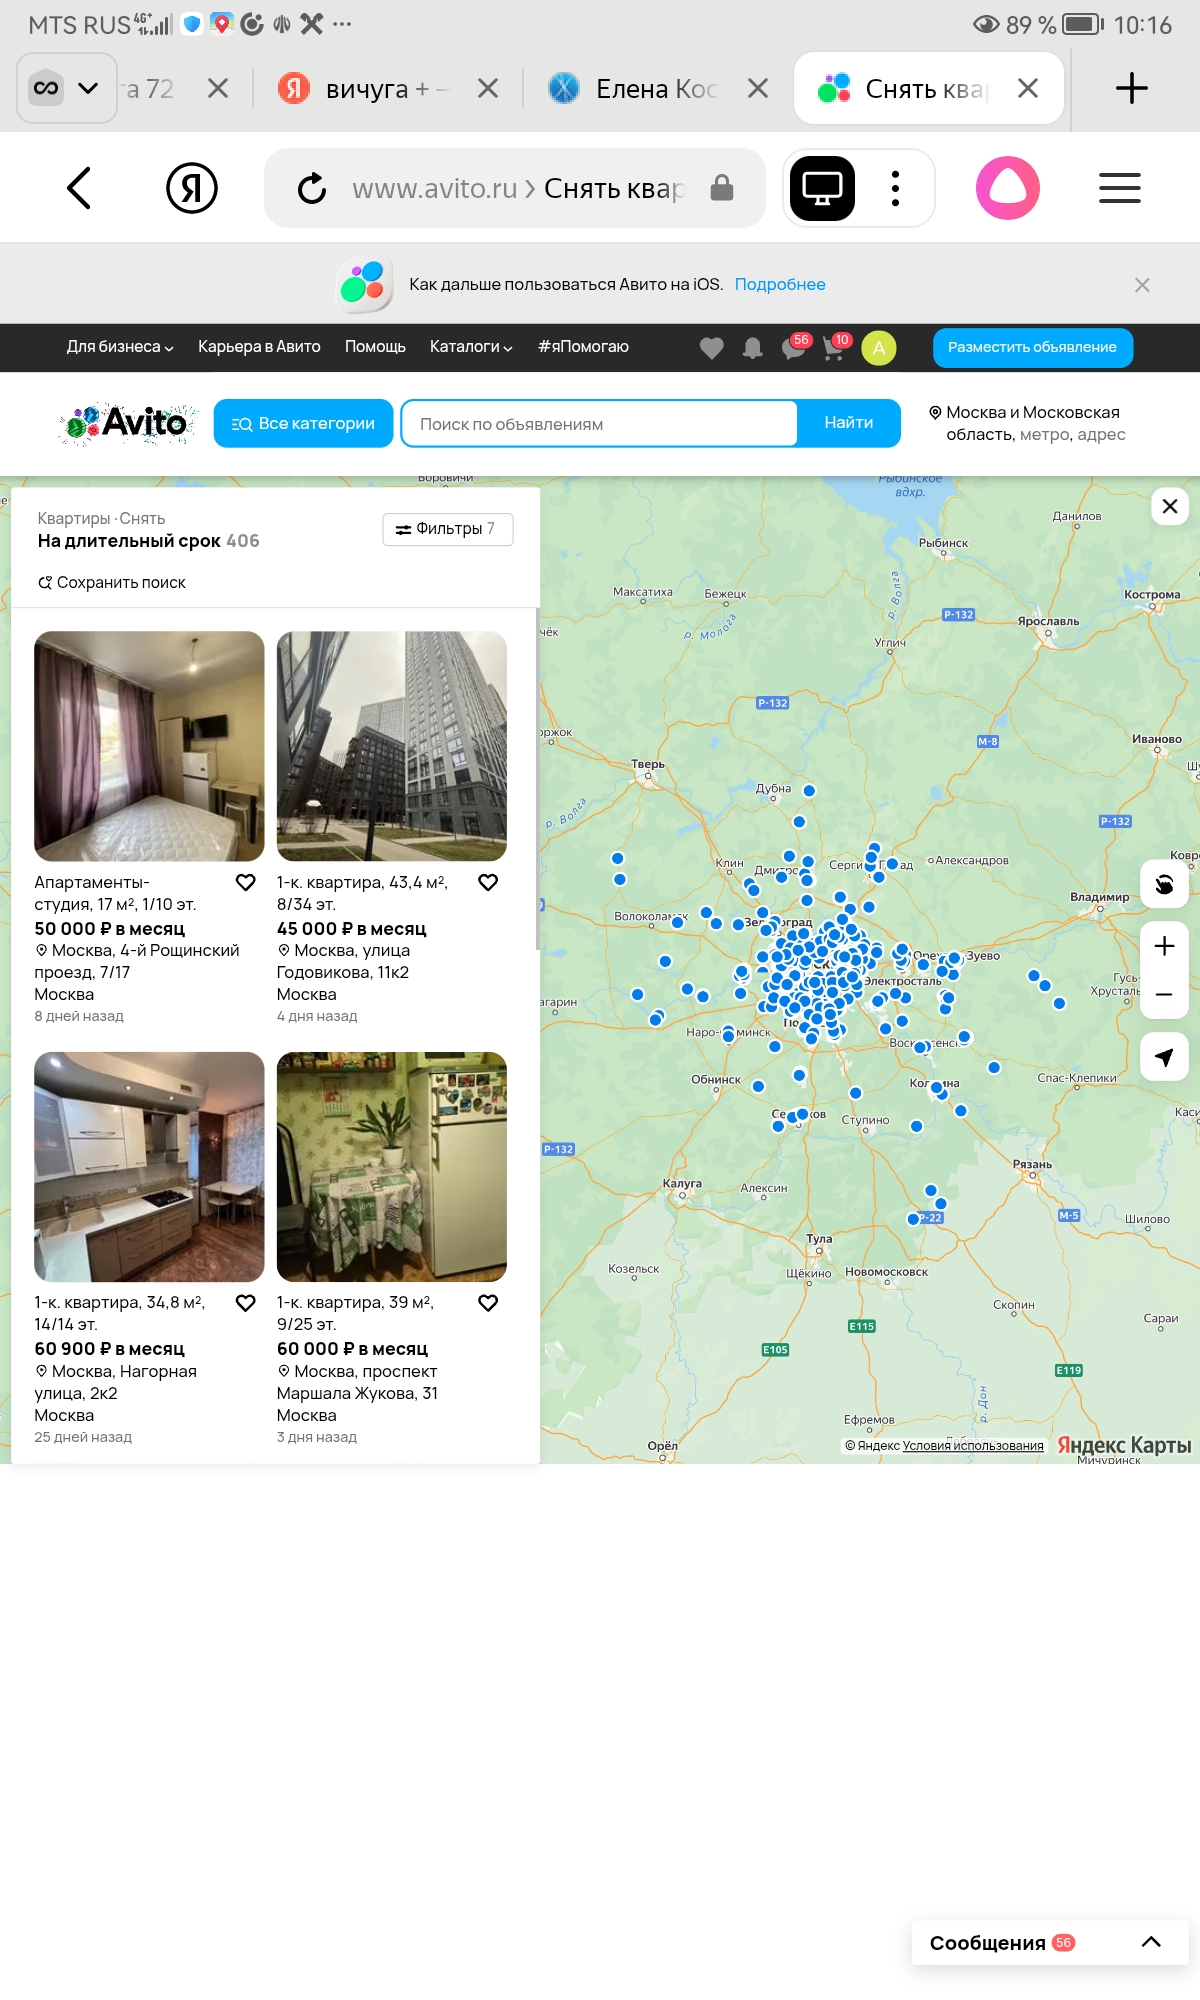
Task: Click the Разместить объявление button
Action: (x=1032, y=347)
